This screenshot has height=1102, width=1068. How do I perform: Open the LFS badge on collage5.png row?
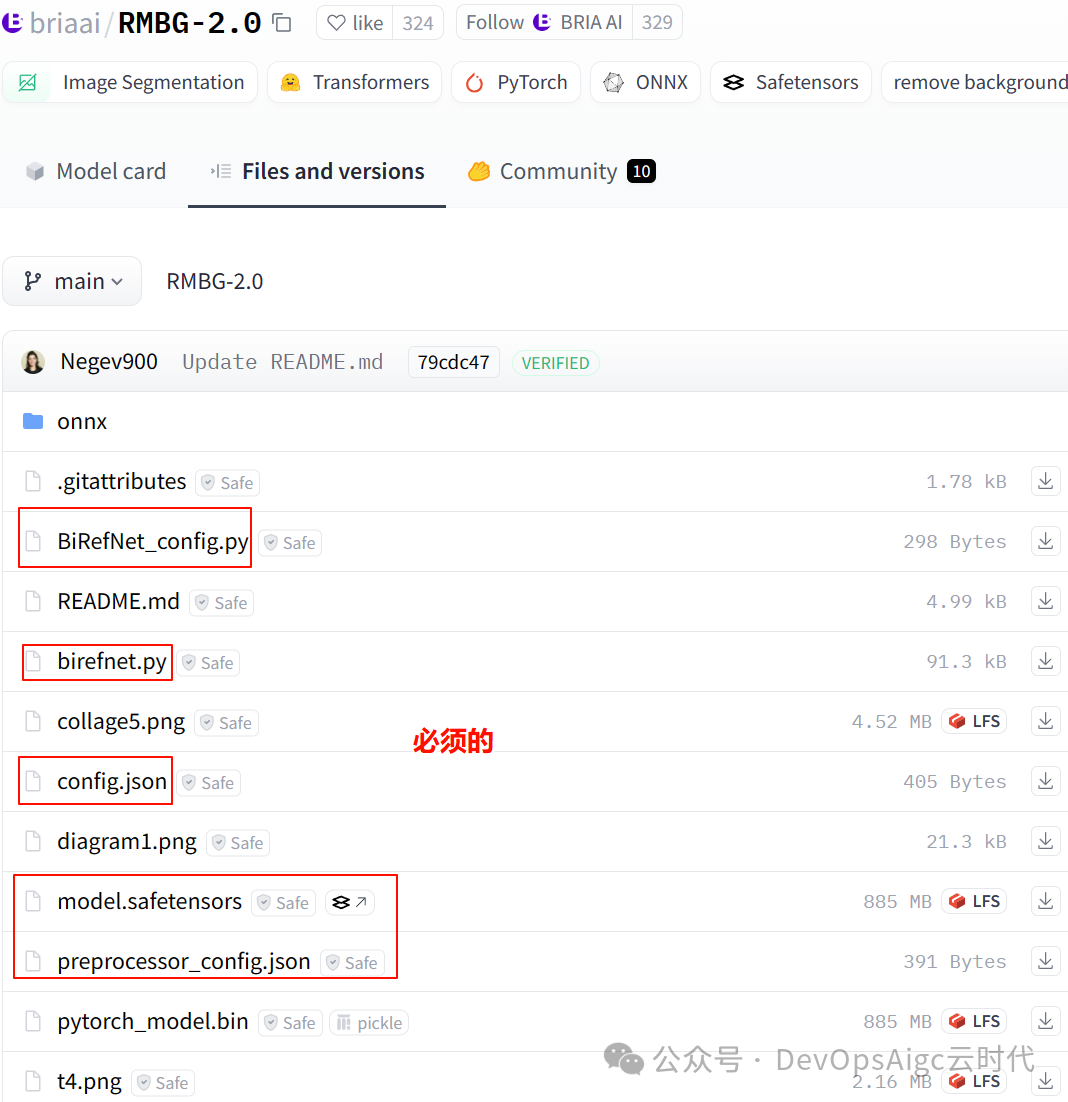pos(974,721)
